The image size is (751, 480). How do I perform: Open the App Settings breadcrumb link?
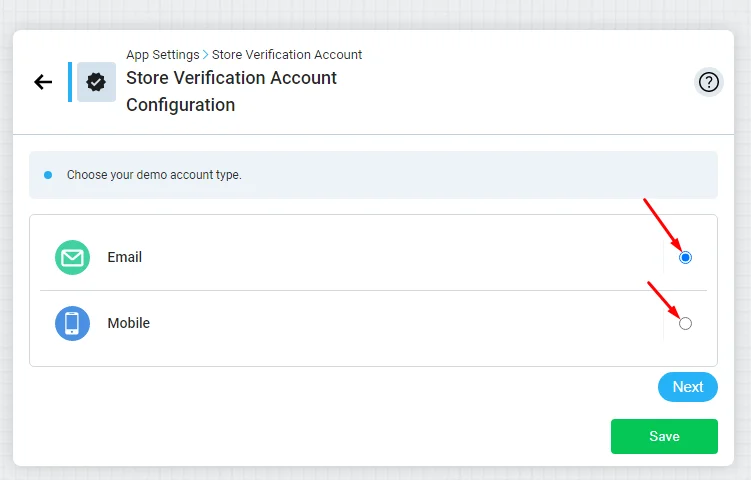[163, 55]
